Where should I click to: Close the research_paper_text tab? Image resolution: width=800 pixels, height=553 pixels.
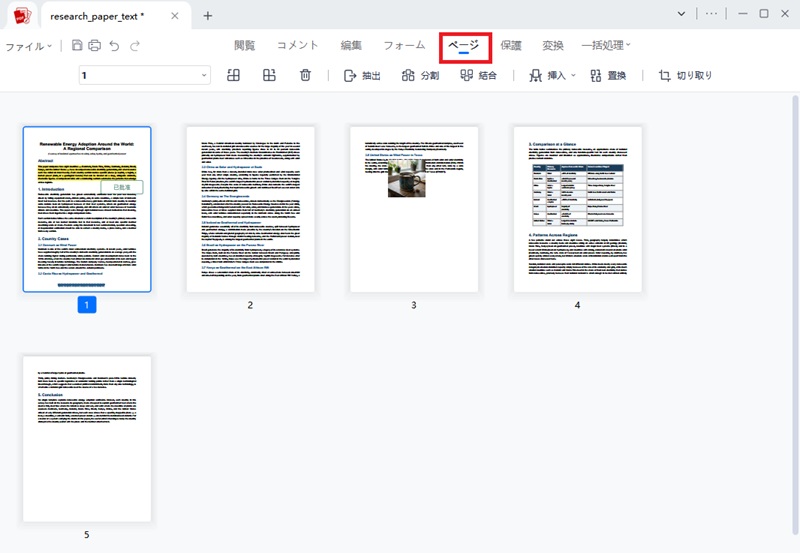[175, 16]
